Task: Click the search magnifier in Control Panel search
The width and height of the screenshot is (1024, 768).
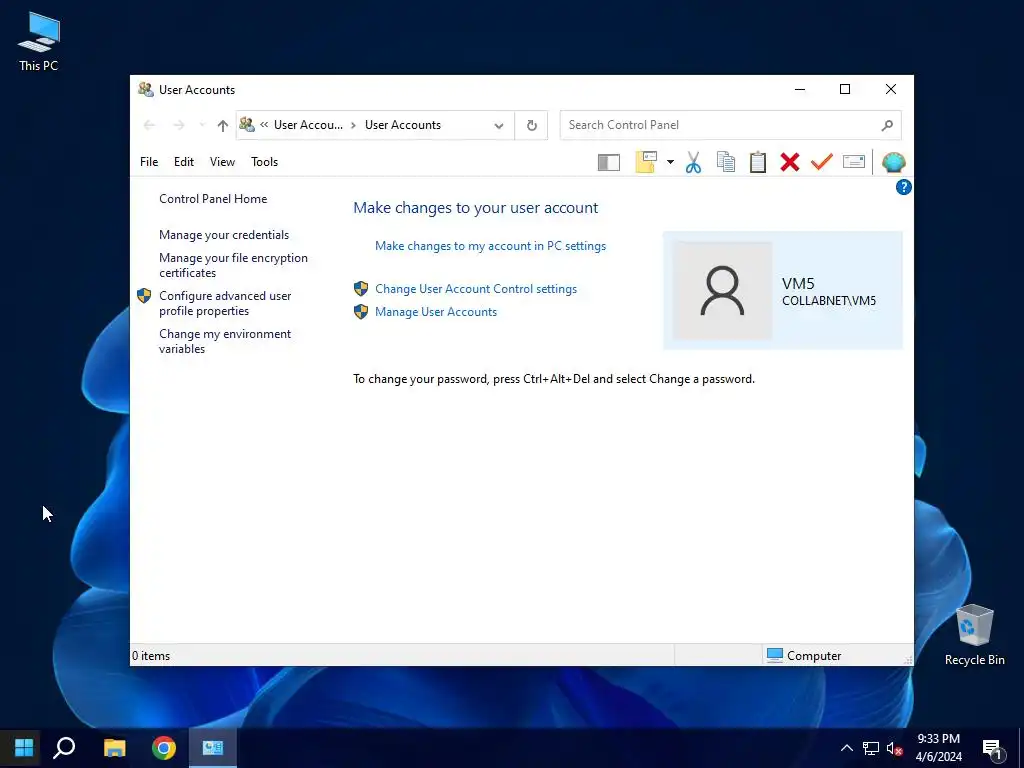Action: click(887, 125)
